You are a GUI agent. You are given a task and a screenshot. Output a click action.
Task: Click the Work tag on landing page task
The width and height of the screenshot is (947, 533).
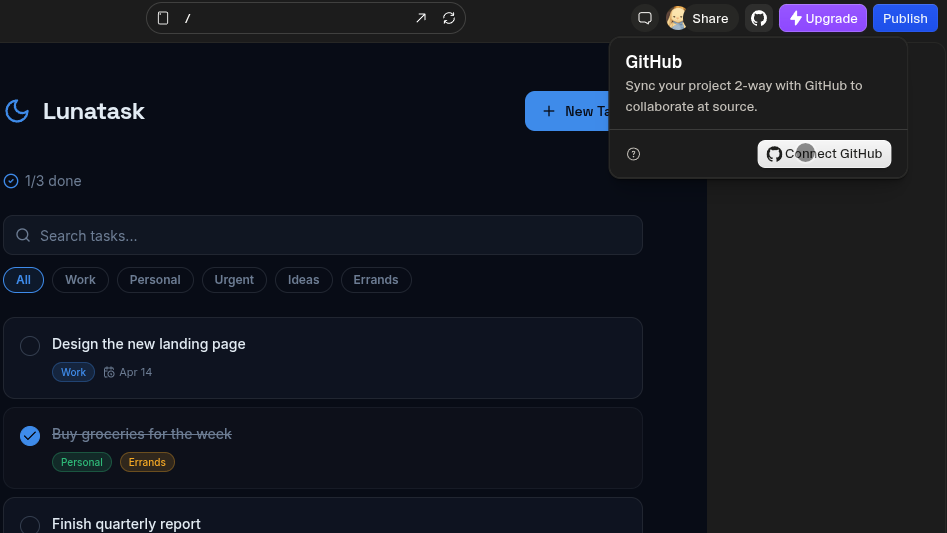74,372
